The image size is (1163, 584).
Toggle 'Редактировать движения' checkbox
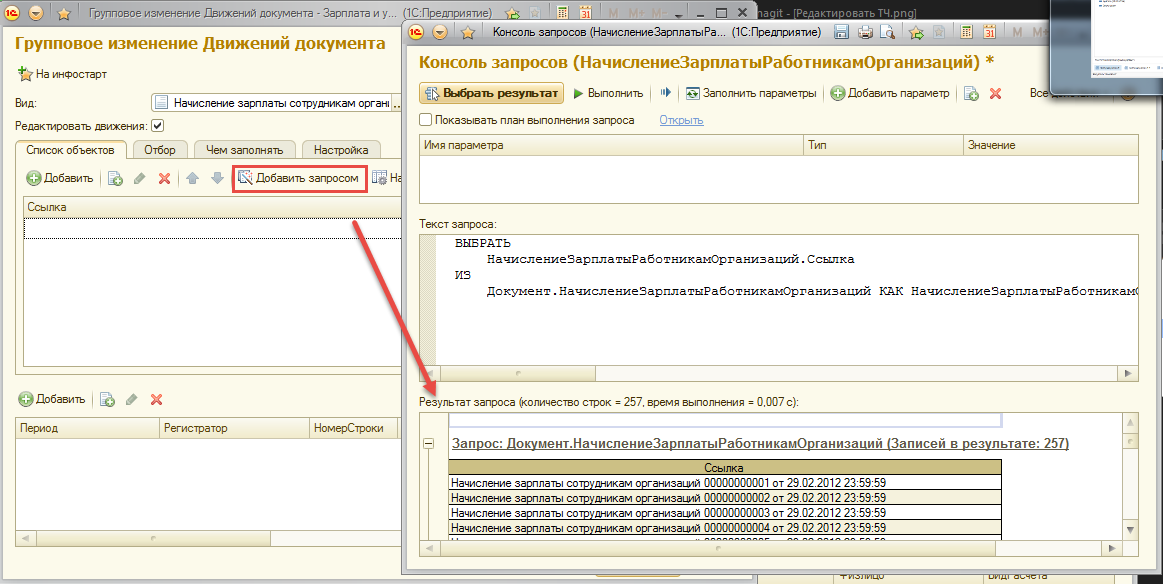click(x=157, y=126)
